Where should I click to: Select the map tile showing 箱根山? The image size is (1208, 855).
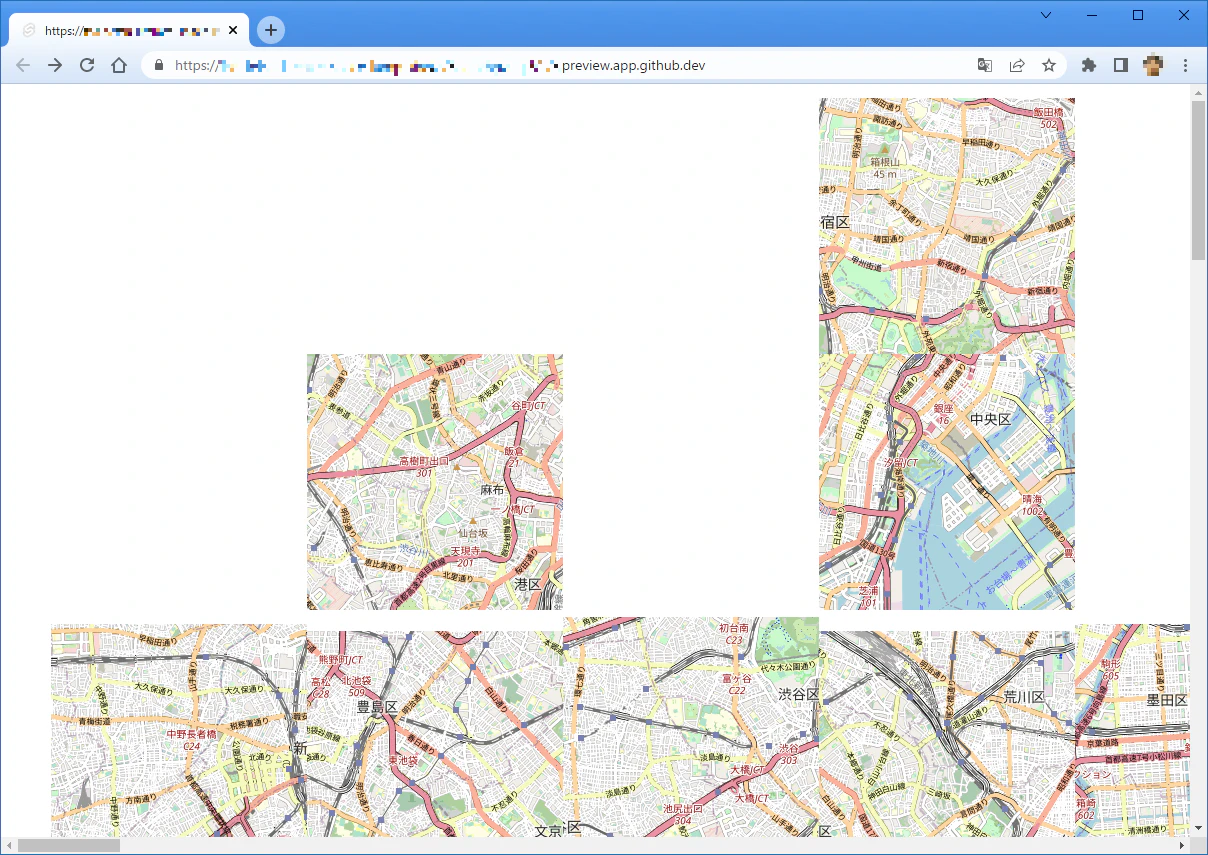pos(947,226)
